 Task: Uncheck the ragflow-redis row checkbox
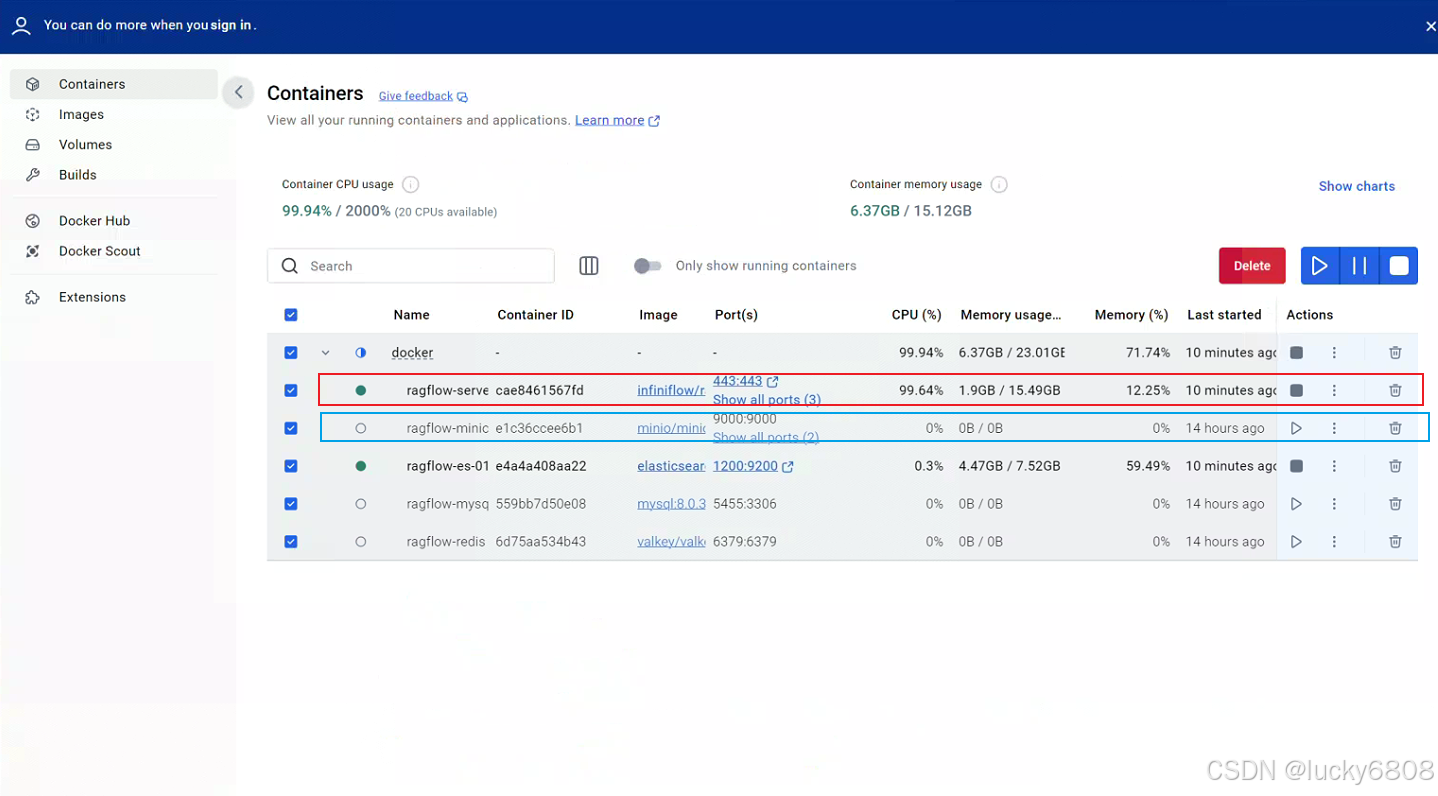[x=291, y=542]
